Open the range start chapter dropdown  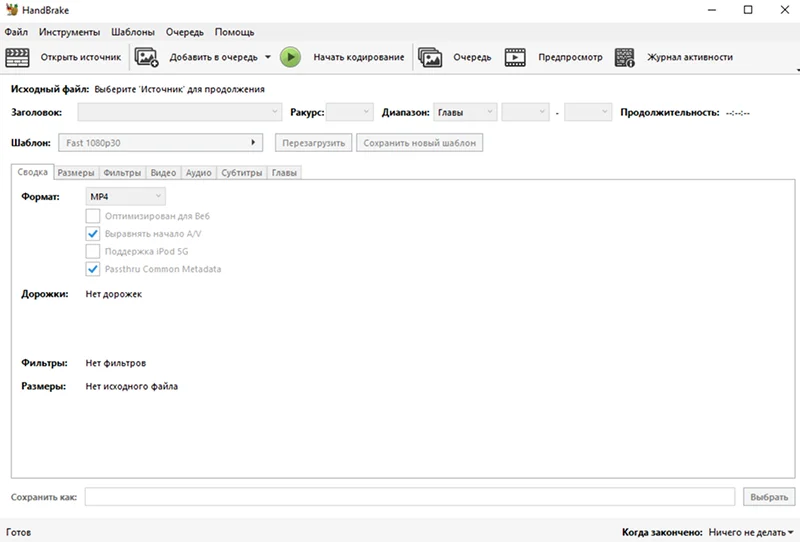pyautogui.click(x=526, y=112)
